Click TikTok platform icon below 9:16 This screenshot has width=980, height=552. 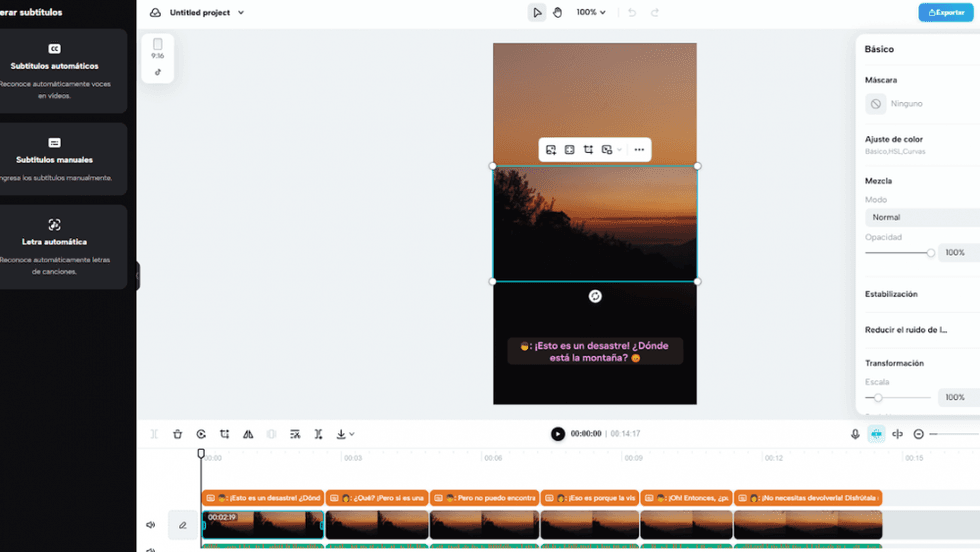coord(158,72)
